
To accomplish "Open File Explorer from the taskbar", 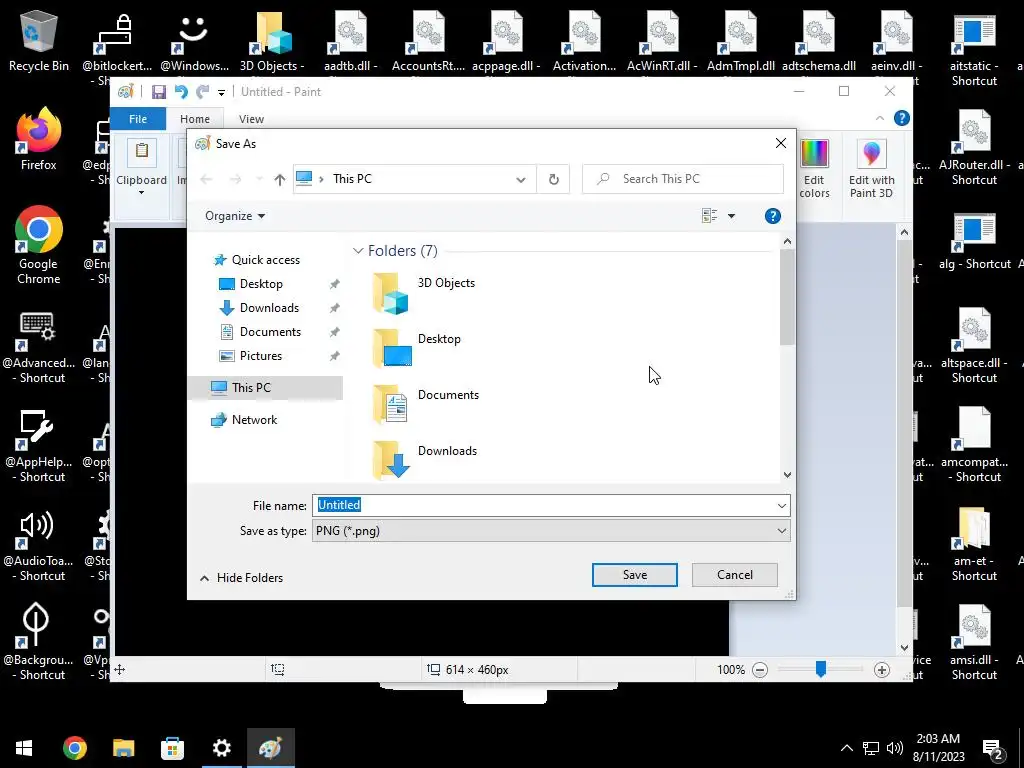I will [x=123, y=748].
